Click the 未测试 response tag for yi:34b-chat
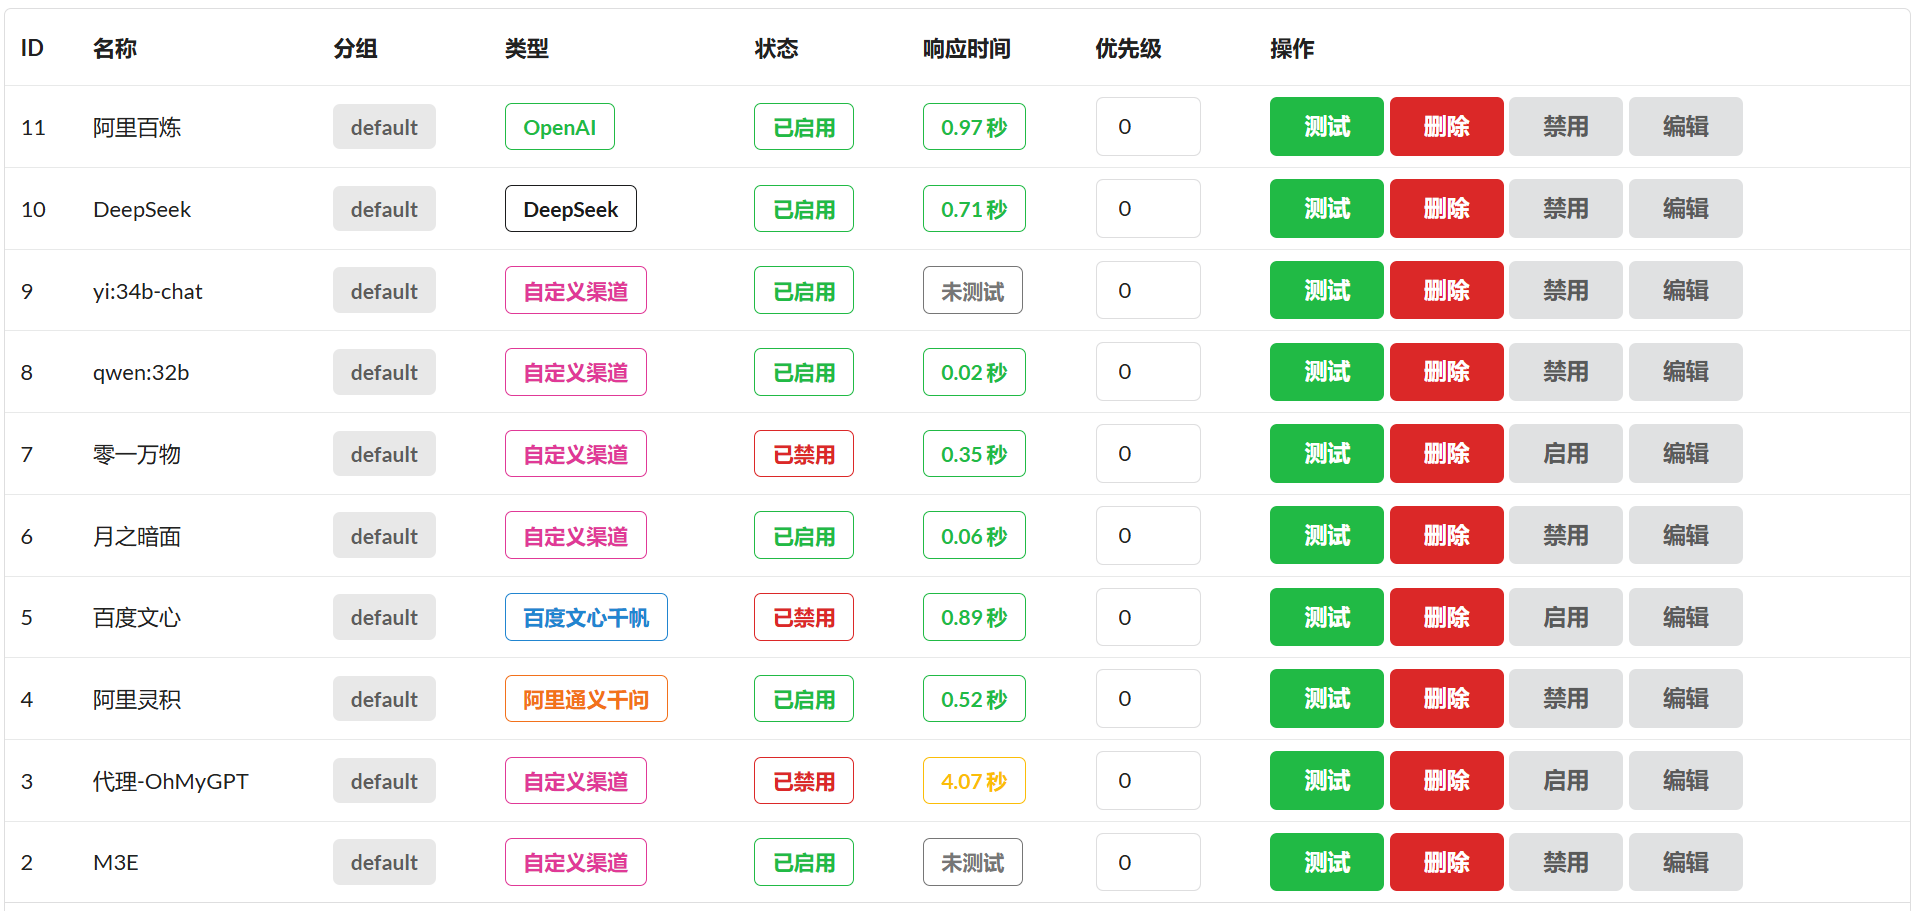This screenshot has height=911, width=1919. pos(972,291)
